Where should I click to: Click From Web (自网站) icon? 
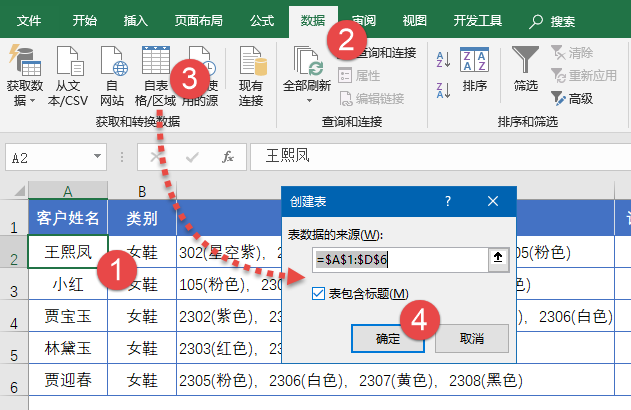click(113, 61)
